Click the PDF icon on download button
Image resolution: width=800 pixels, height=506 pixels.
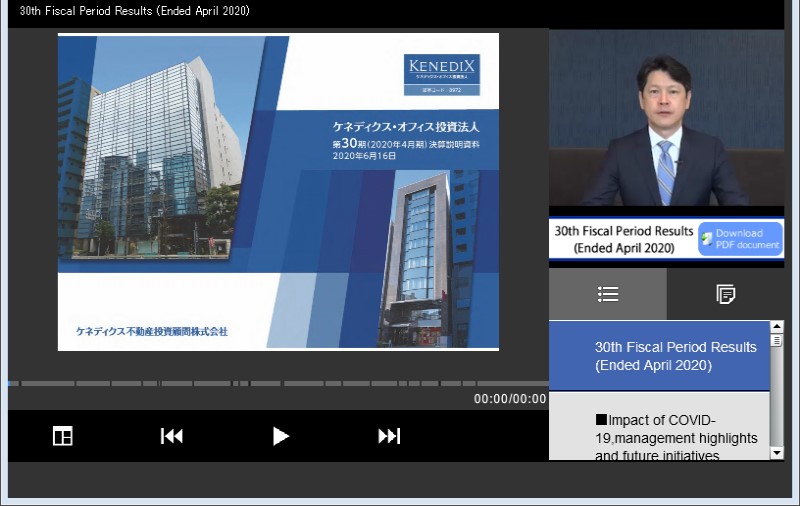[x=707, y=238]
